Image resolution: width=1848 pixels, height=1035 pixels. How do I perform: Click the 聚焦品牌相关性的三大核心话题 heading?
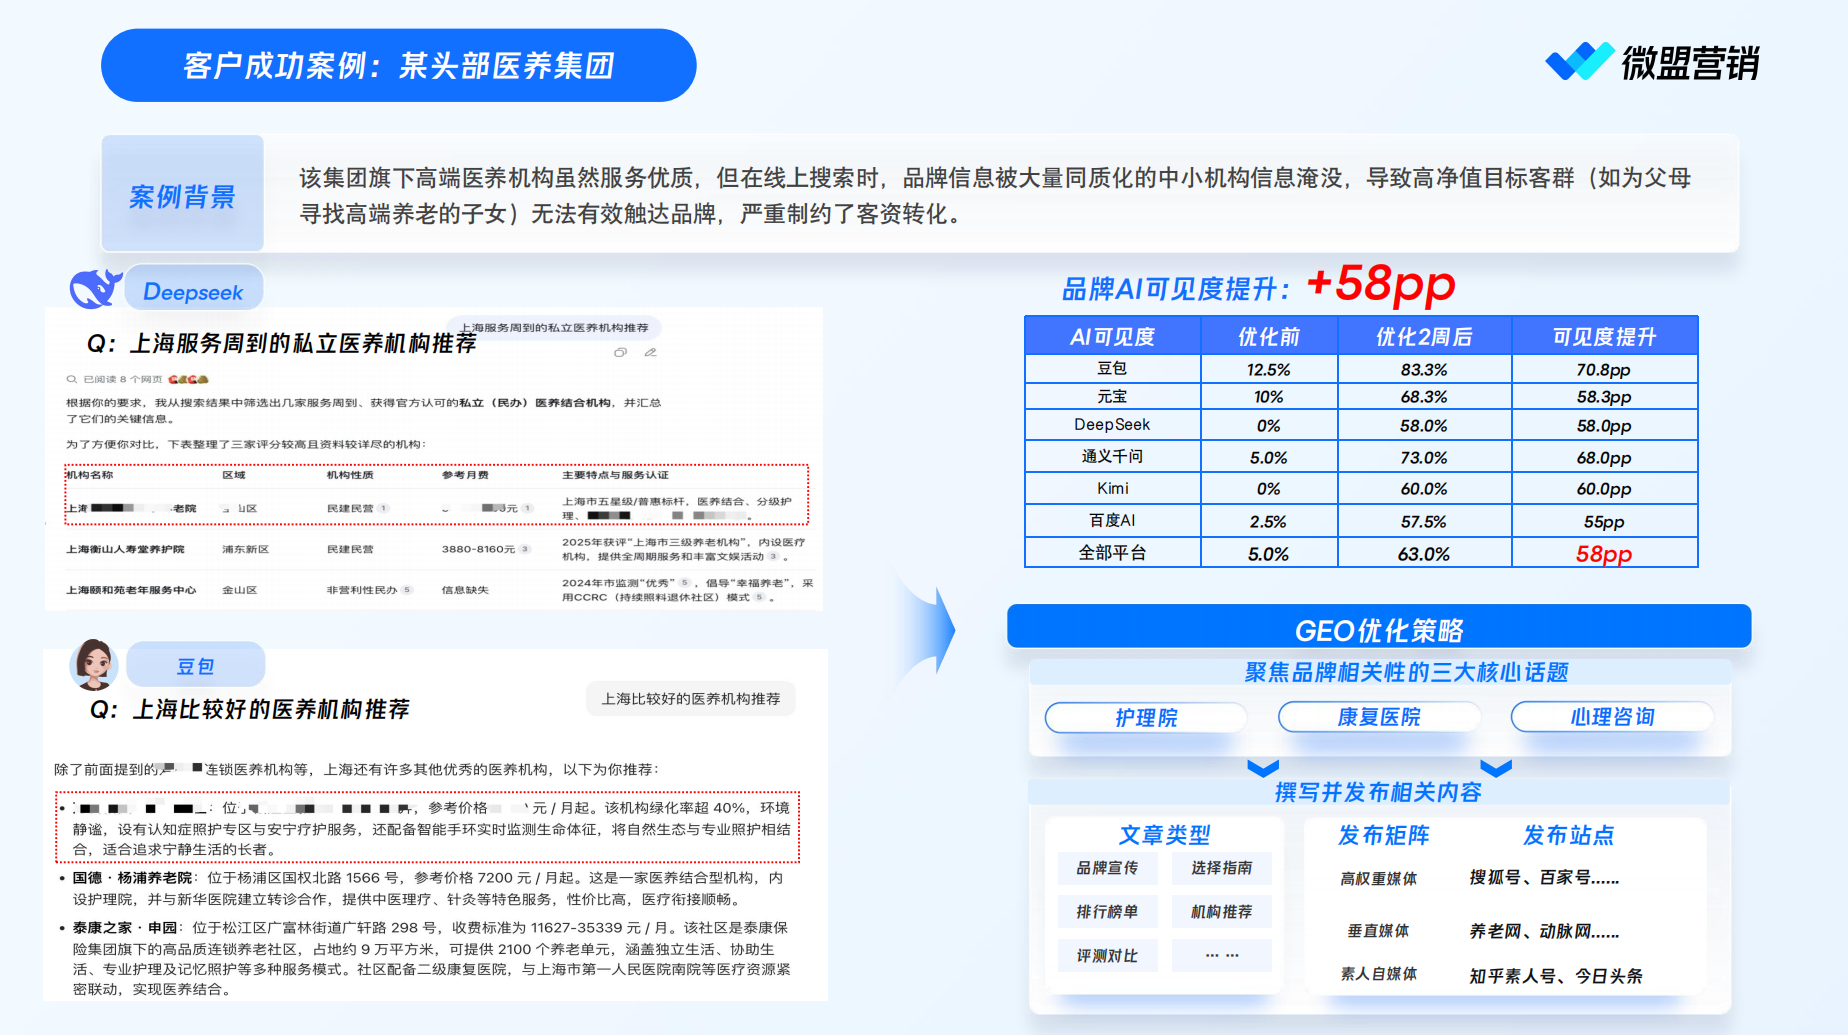coord(1406,673)
